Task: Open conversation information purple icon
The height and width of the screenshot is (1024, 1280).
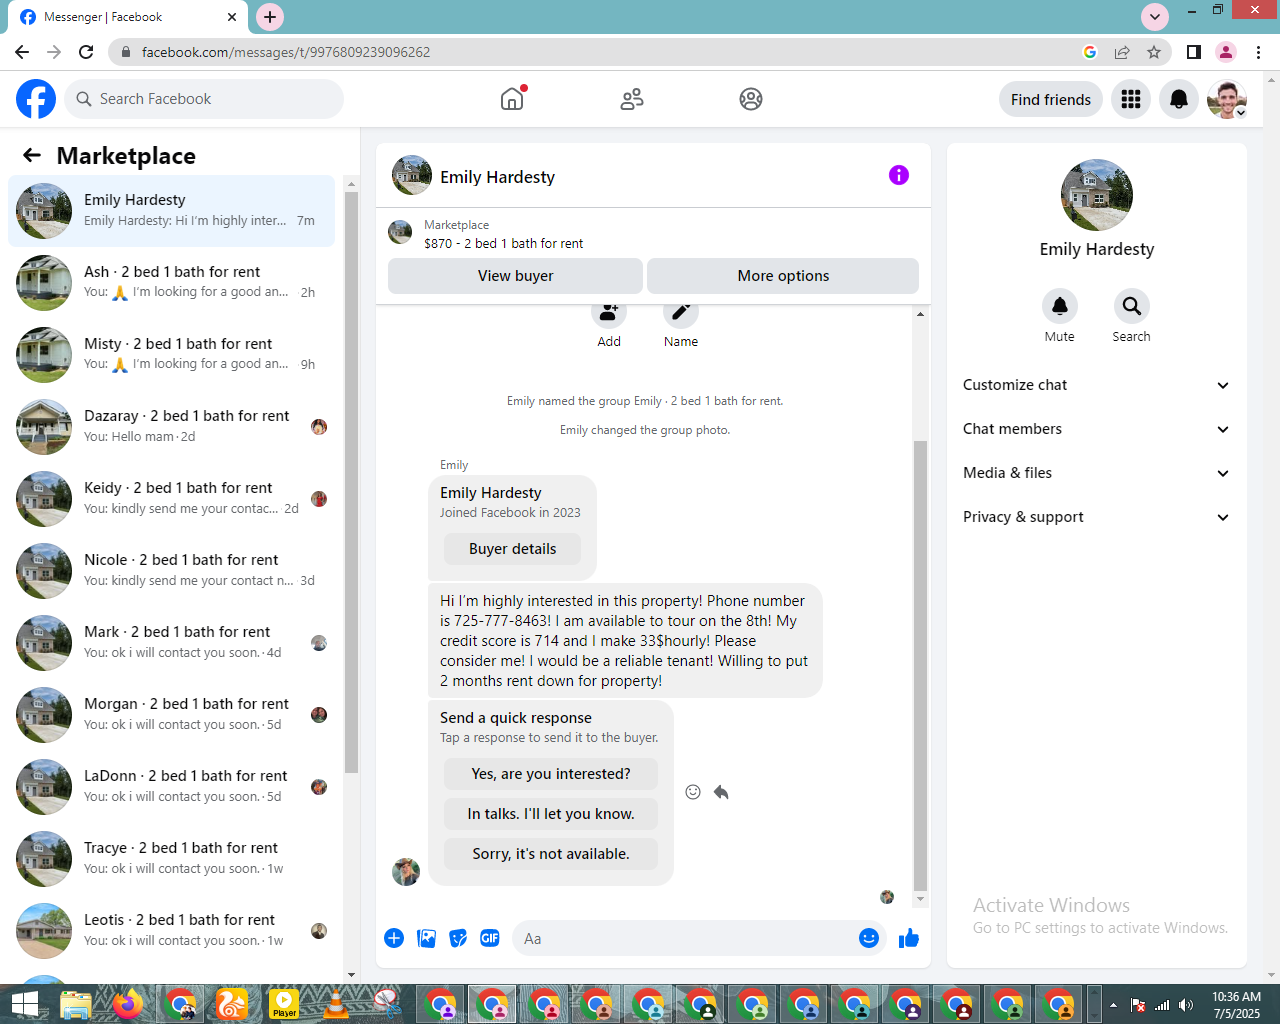Action: [899, 175]
